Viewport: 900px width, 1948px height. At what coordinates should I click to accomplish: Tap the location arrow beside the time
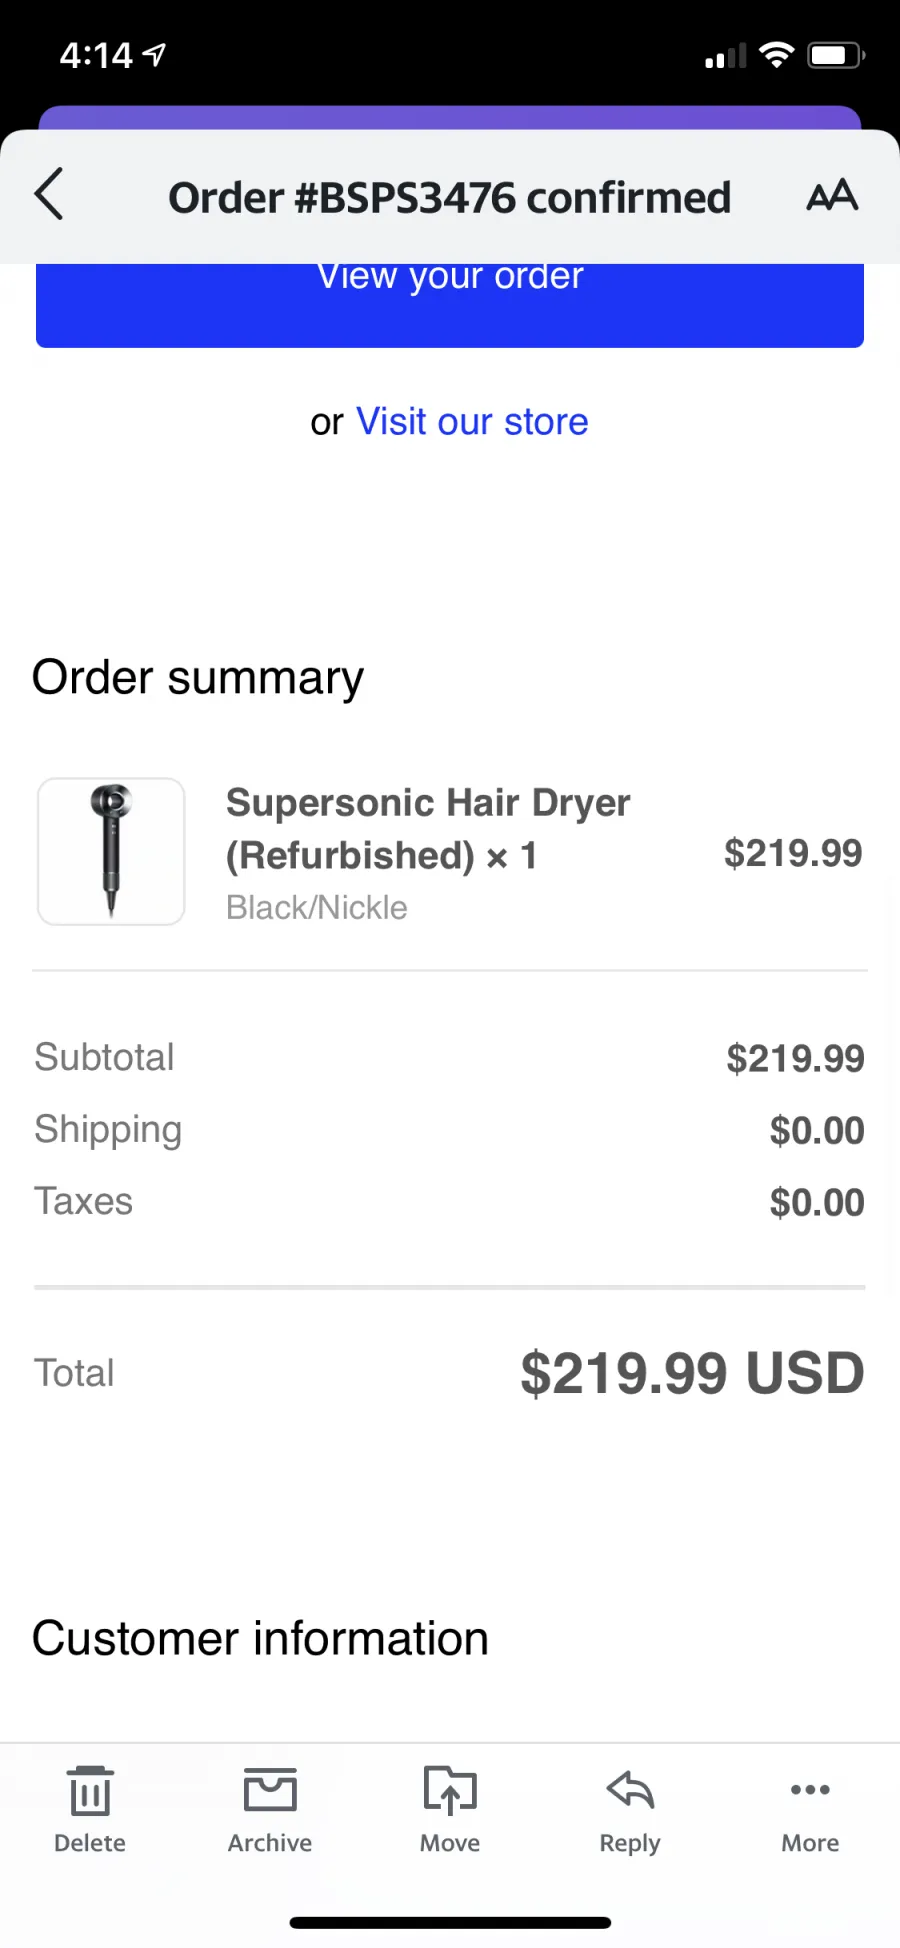point(154,54)
